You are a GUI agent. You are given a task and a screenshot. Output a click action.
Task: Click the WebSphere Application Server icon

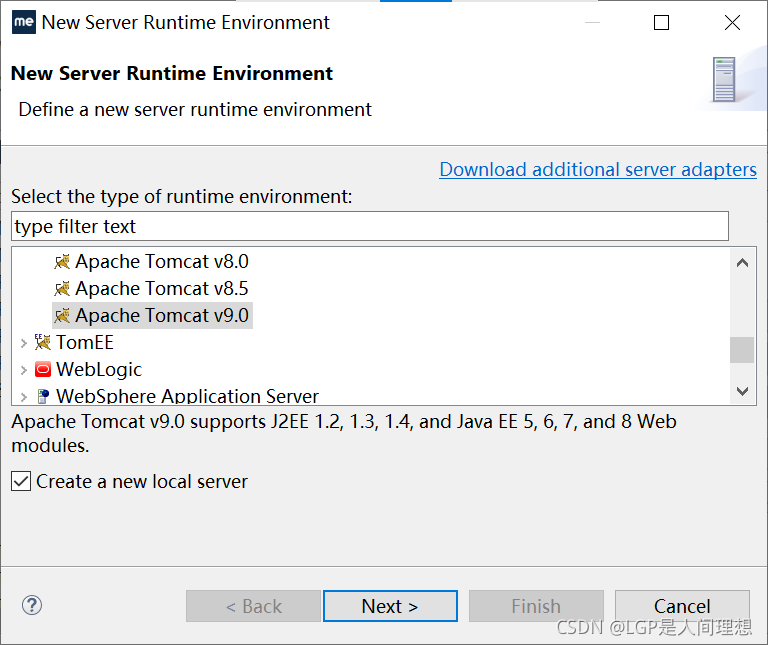coord(43,396)
